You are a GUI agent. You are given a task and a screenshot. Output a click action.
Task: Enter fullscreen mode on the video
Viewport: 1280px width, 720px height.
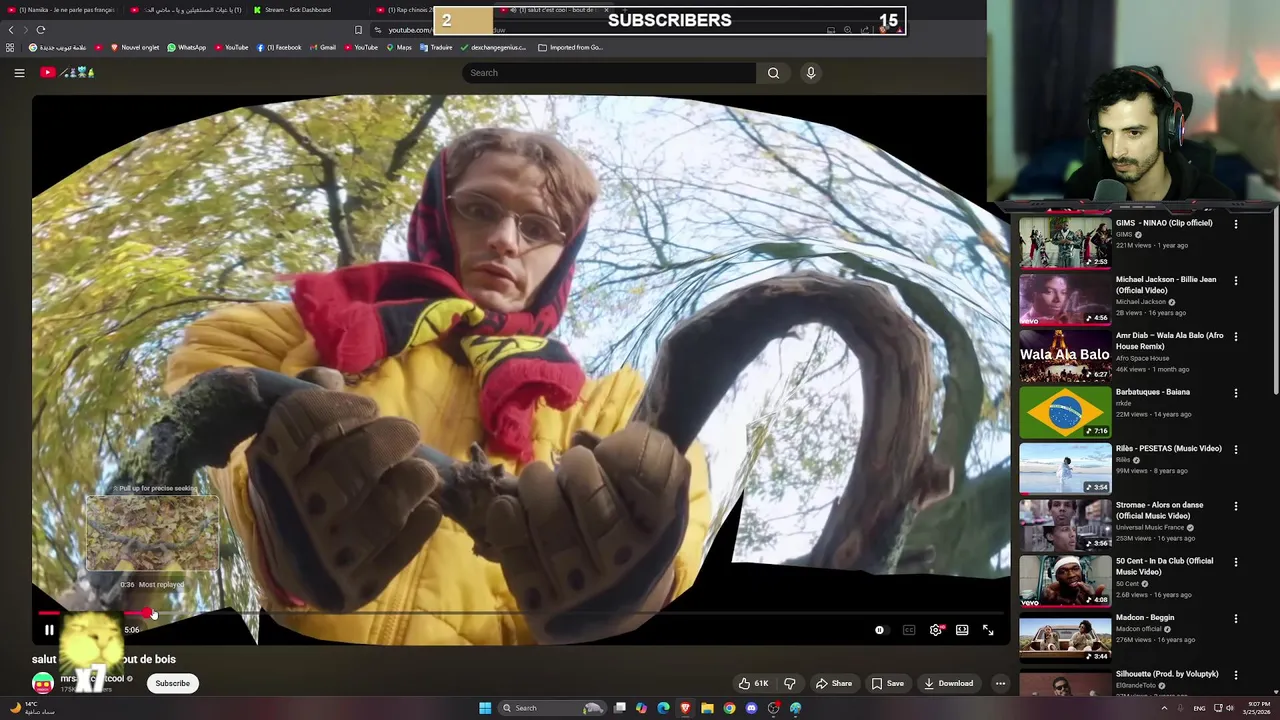tap(988, 630)
